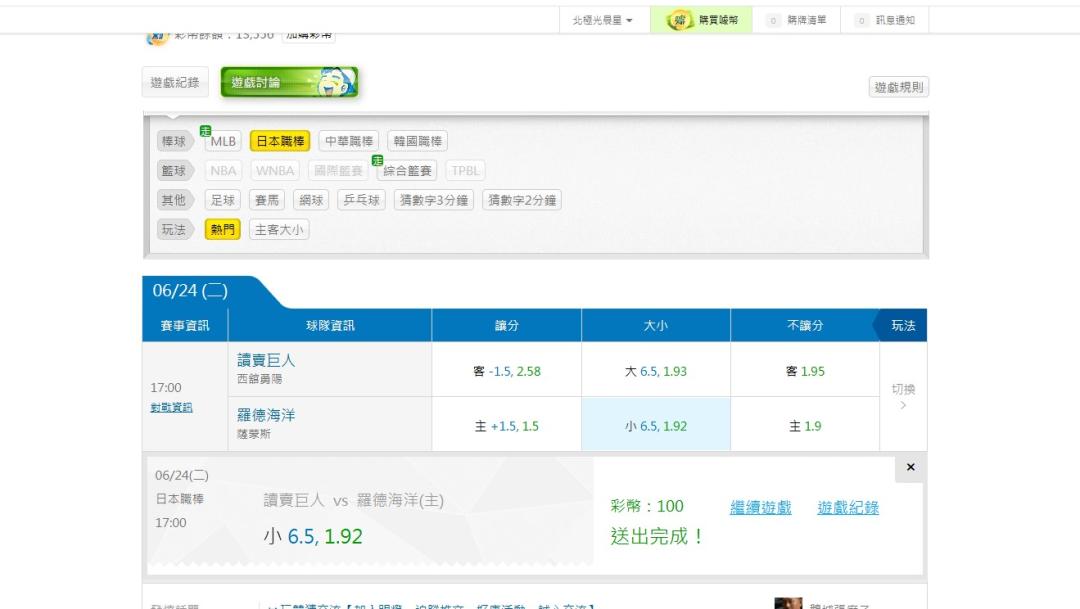The image size is (1080, 609).
Task: Select the MLB league filter
Action: point(223,141)
